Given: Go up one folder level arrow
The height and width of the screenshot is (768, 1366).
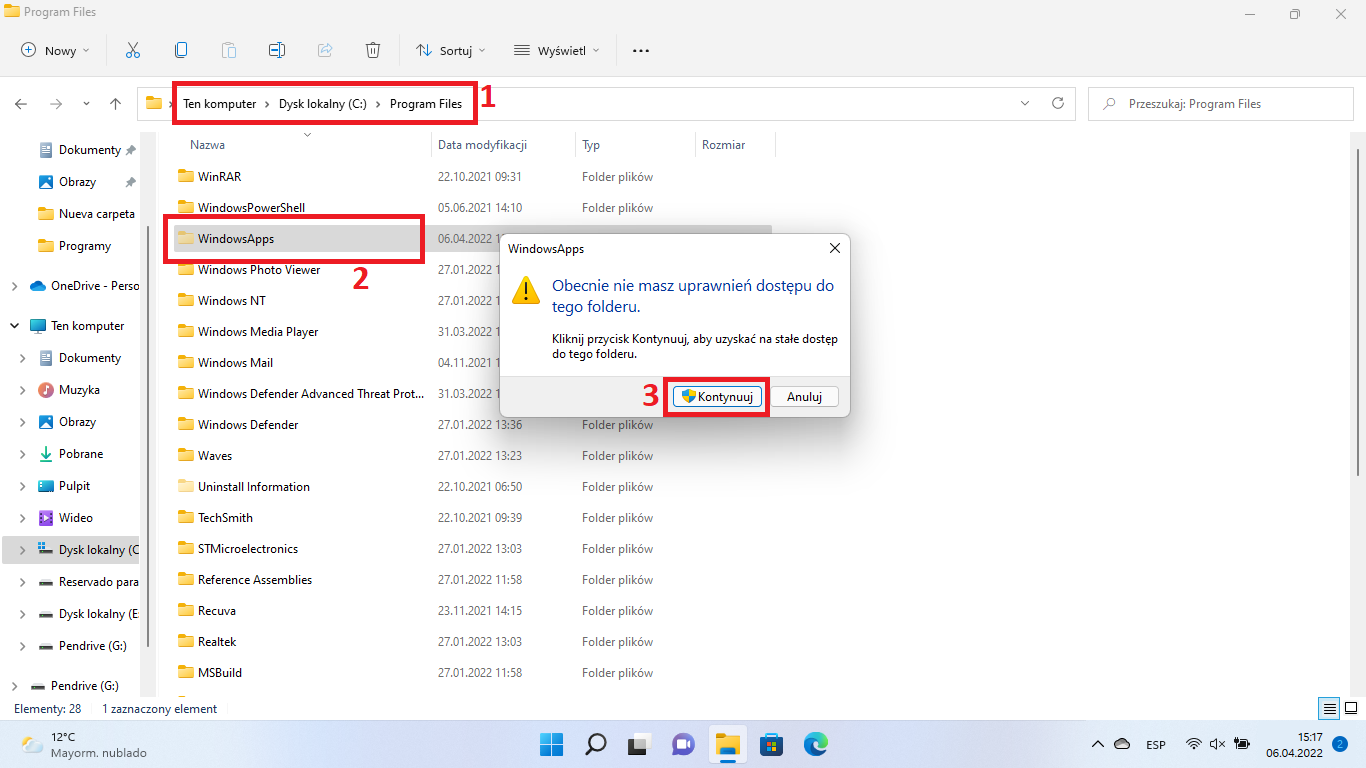Looking at the screenshot, I should tap(116, 103).
